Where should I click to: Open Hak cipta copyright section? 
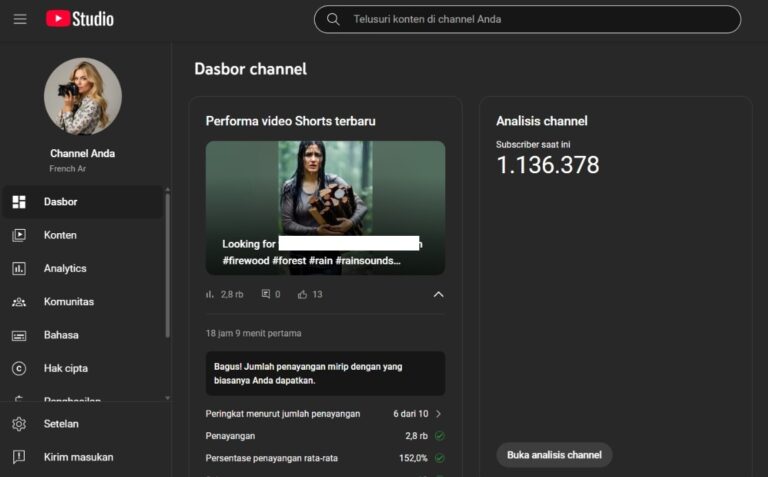(x=65, y=368)
